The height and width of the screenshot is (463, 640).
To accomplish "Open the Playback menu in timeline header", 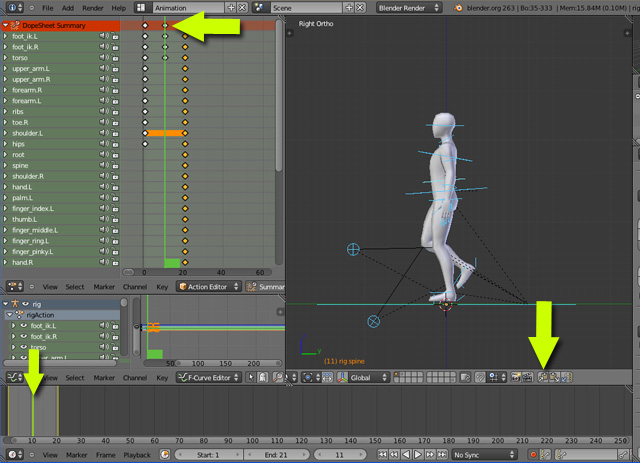I will click(x=137, y=455).
